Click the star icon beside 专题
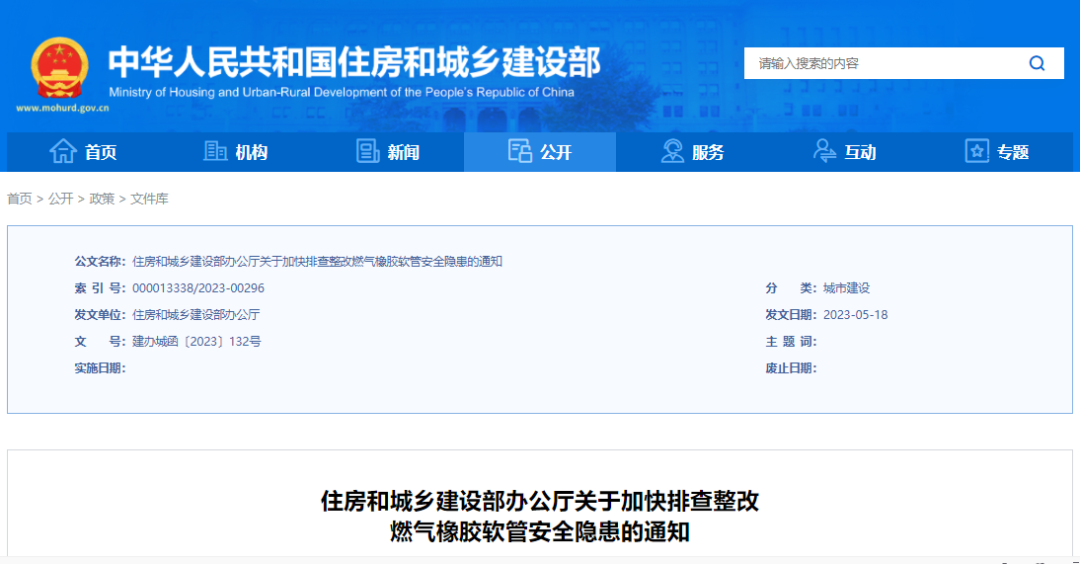 click(x=977, y=151)
